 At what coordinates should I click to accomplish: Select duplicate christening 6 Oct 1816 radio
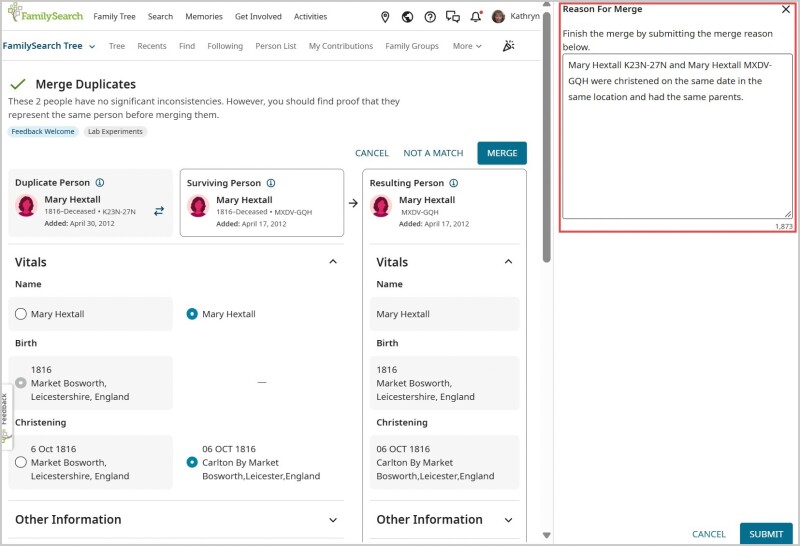point(21,462)
